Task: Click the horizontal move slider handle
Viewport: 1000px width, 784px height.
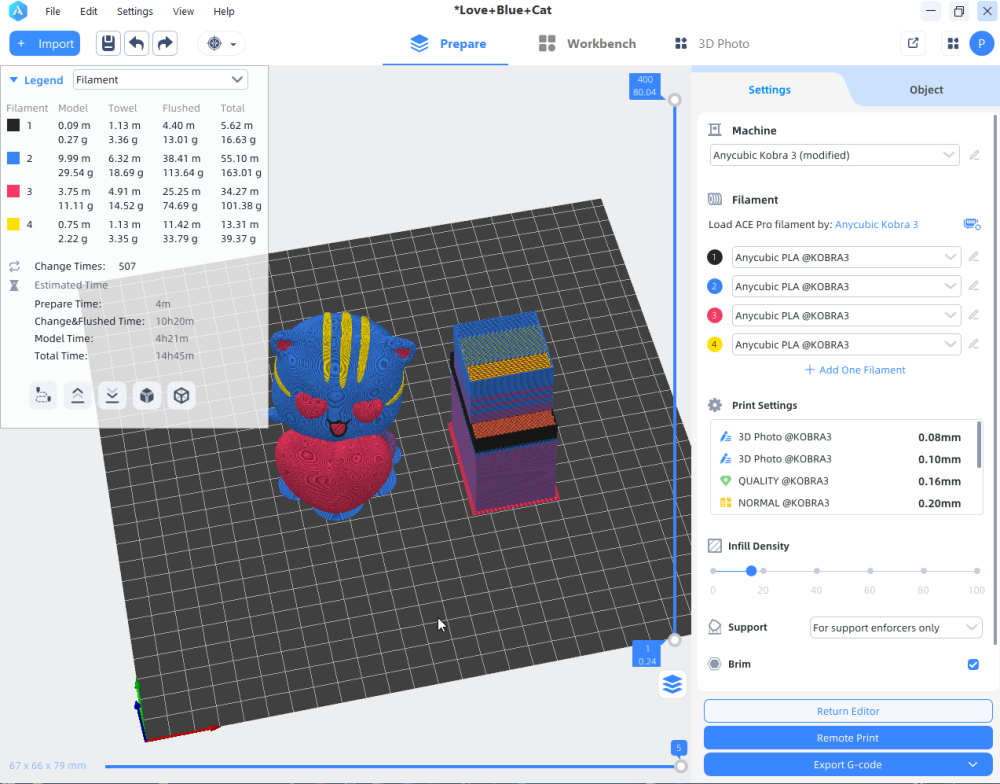Action: 680,766
